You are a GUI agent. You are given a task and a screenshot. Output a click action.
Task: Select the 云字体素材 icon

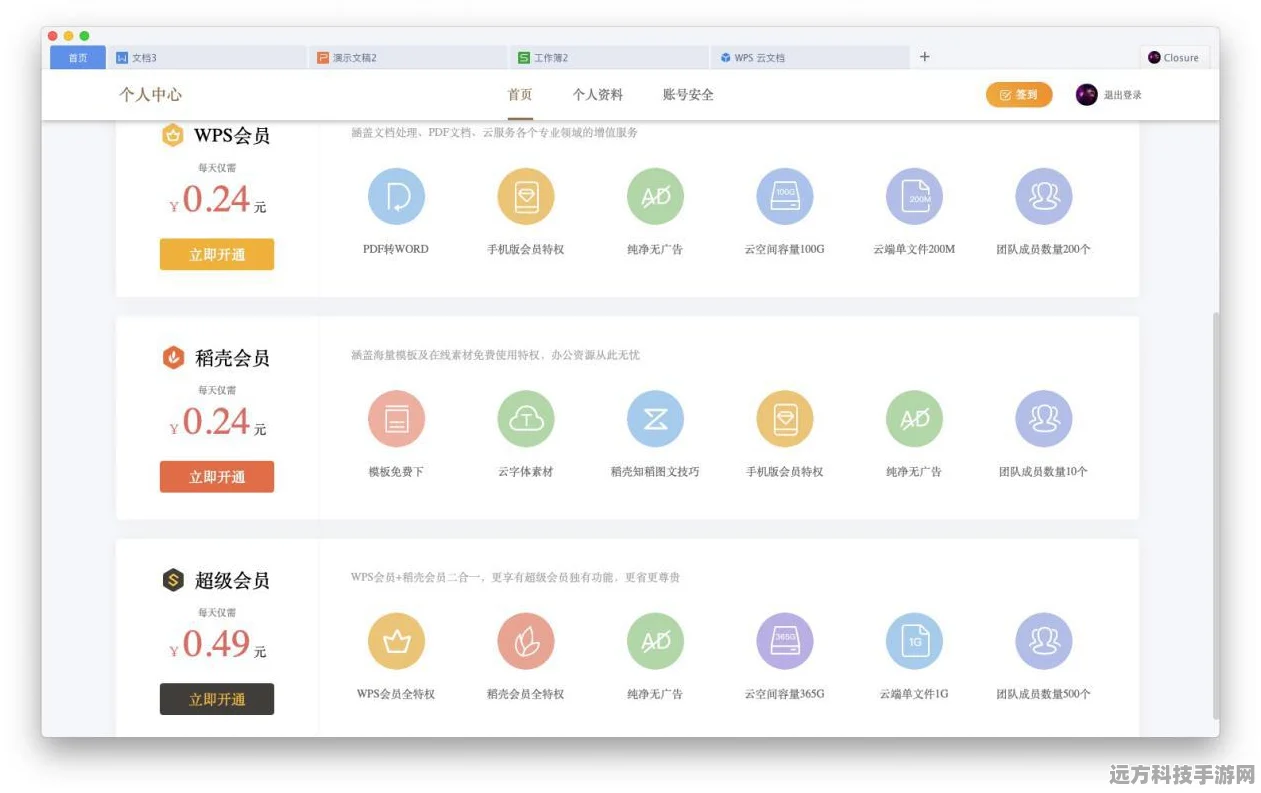pyautogui.click(x=526, y=418)
